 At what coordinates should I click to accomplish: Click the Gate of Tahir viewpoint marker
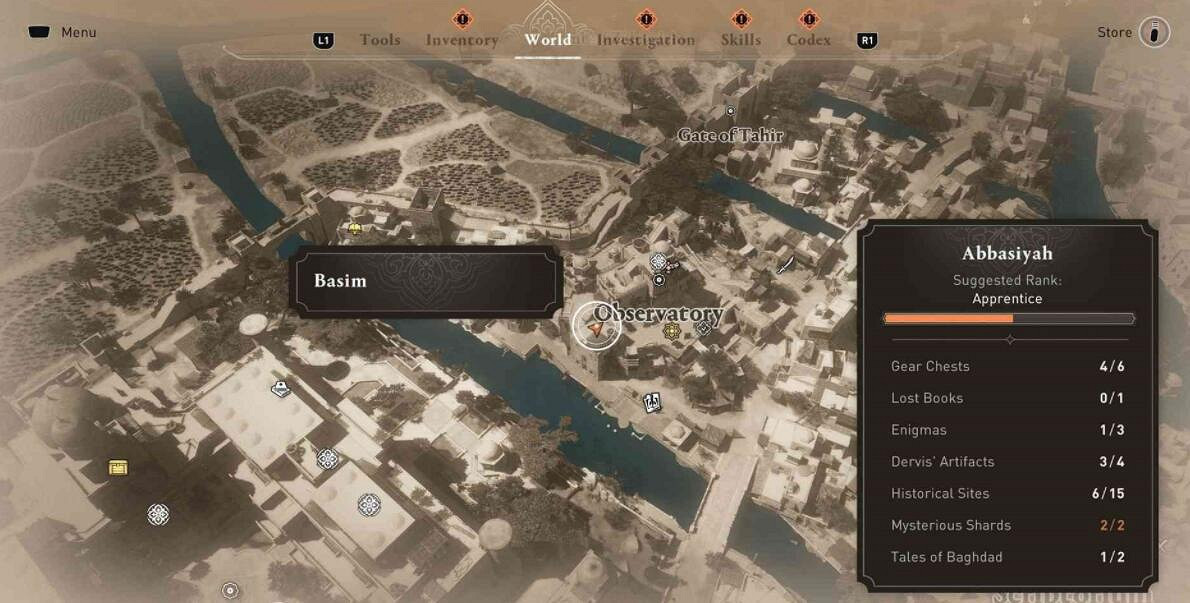click(x=730, y=111)
